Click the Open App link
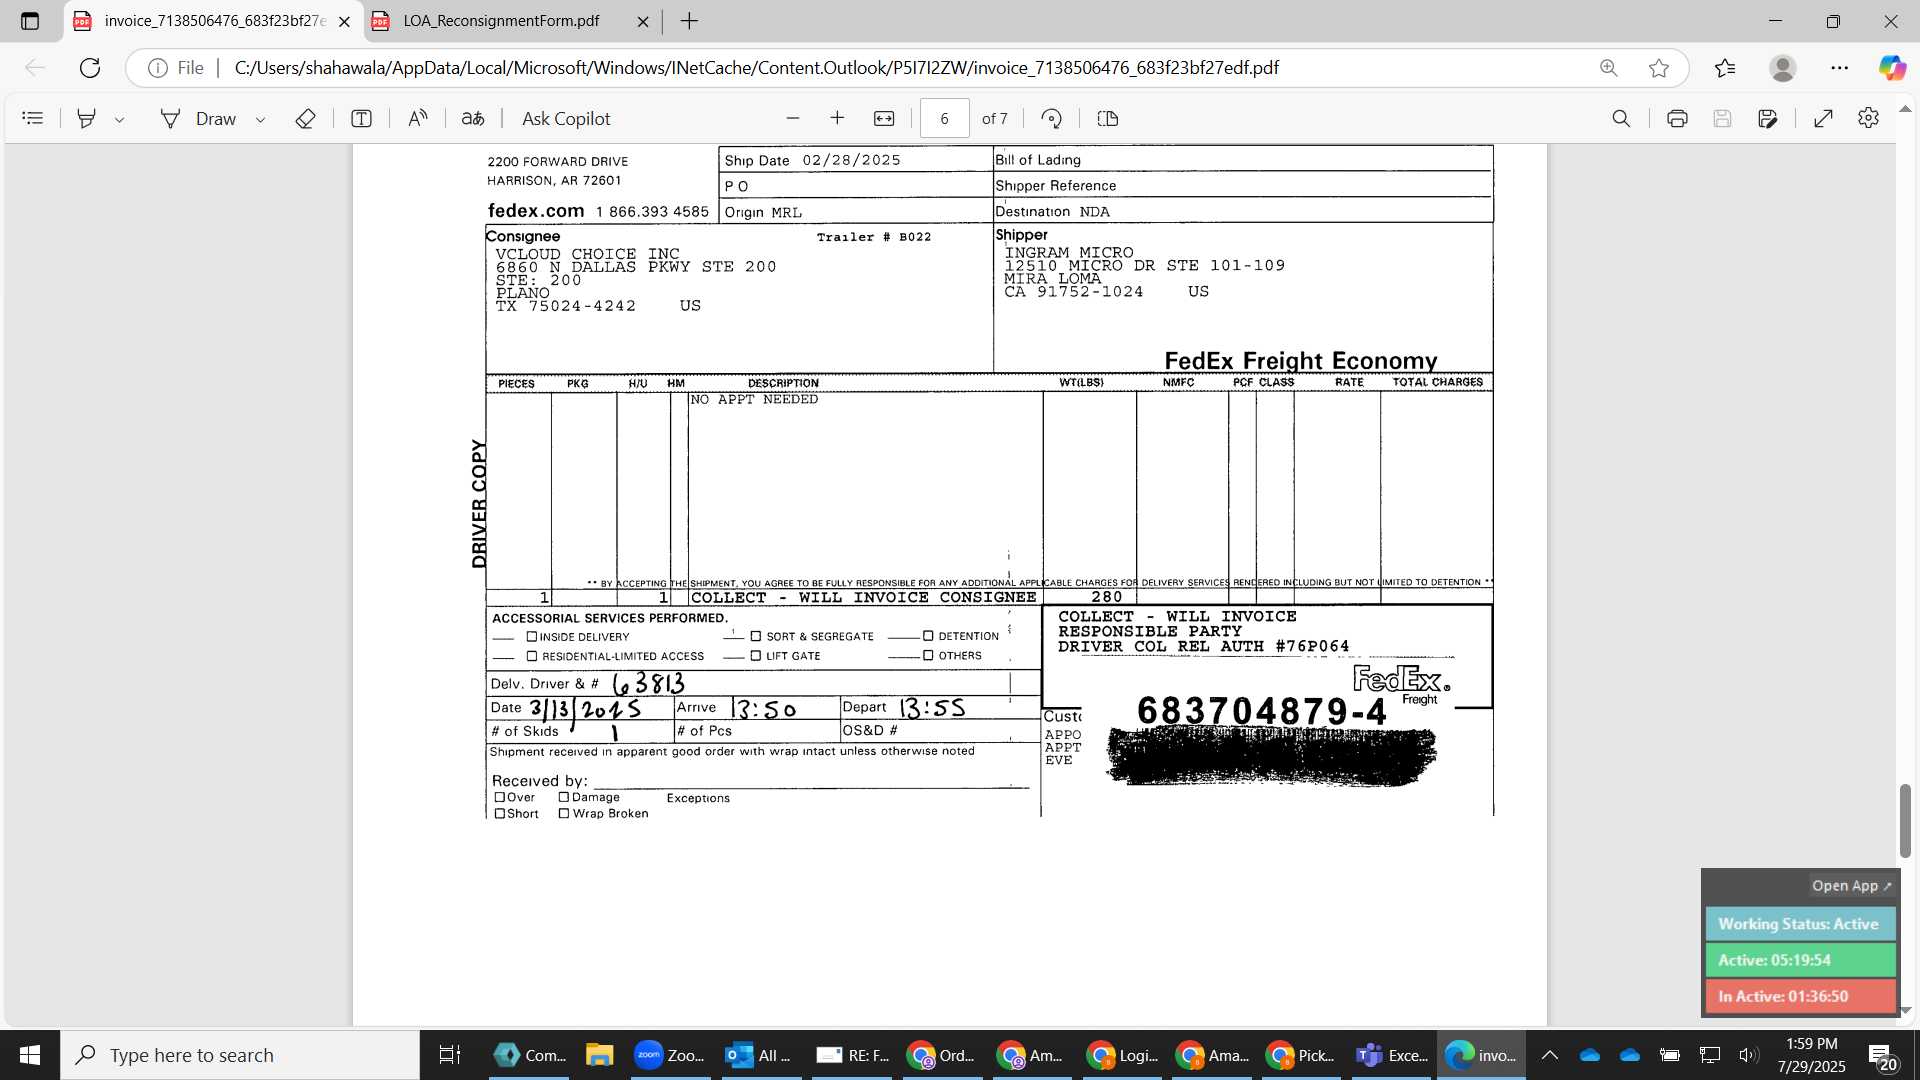The image size is (1920, 1080). [1851, 886]
